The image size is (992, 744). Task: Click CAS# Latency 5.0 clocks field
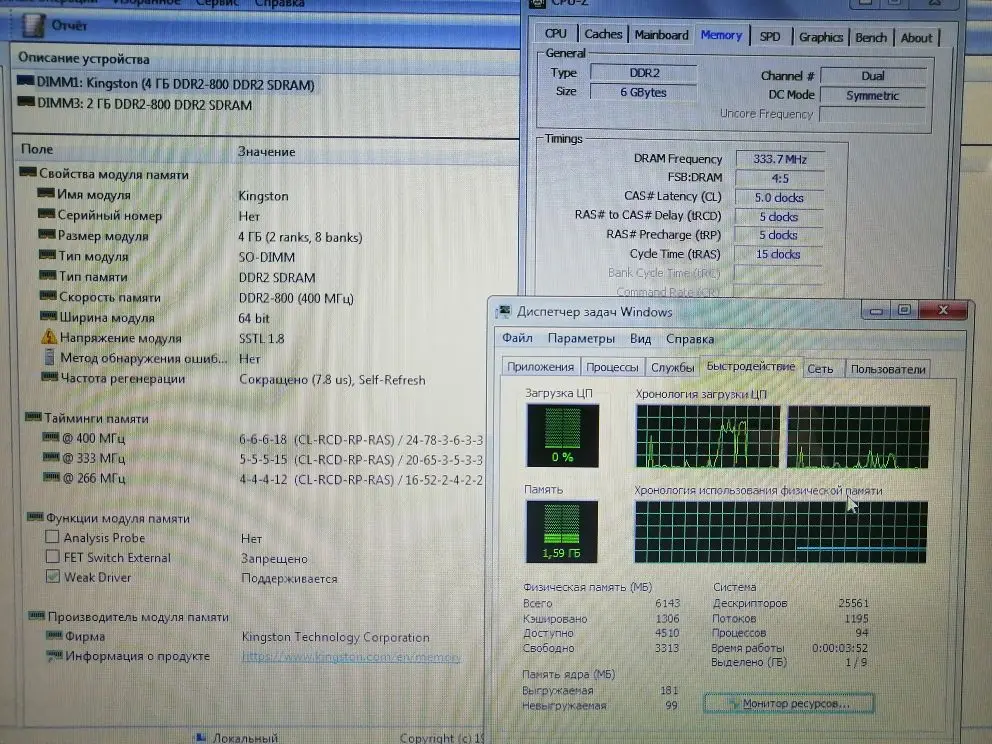[x=779, y=198]
